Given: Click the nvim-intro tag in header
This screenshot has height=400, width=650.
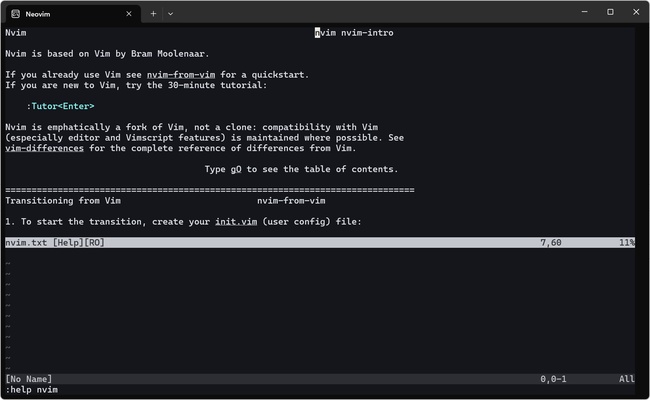Looking at the screenshot, I should [367, 33].
